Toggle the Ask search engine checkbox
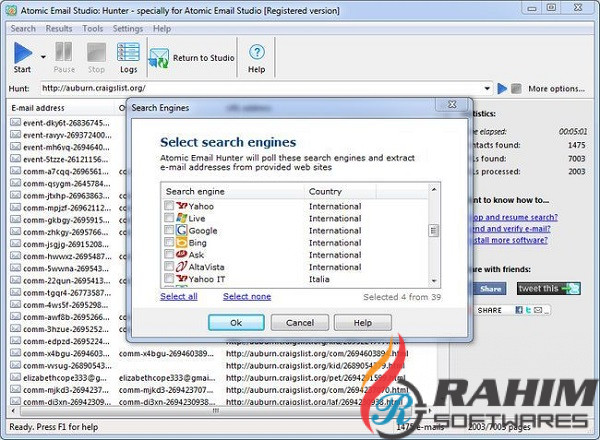Image resolution: width=600 pixels, height=440 pixels. [169, 254]
